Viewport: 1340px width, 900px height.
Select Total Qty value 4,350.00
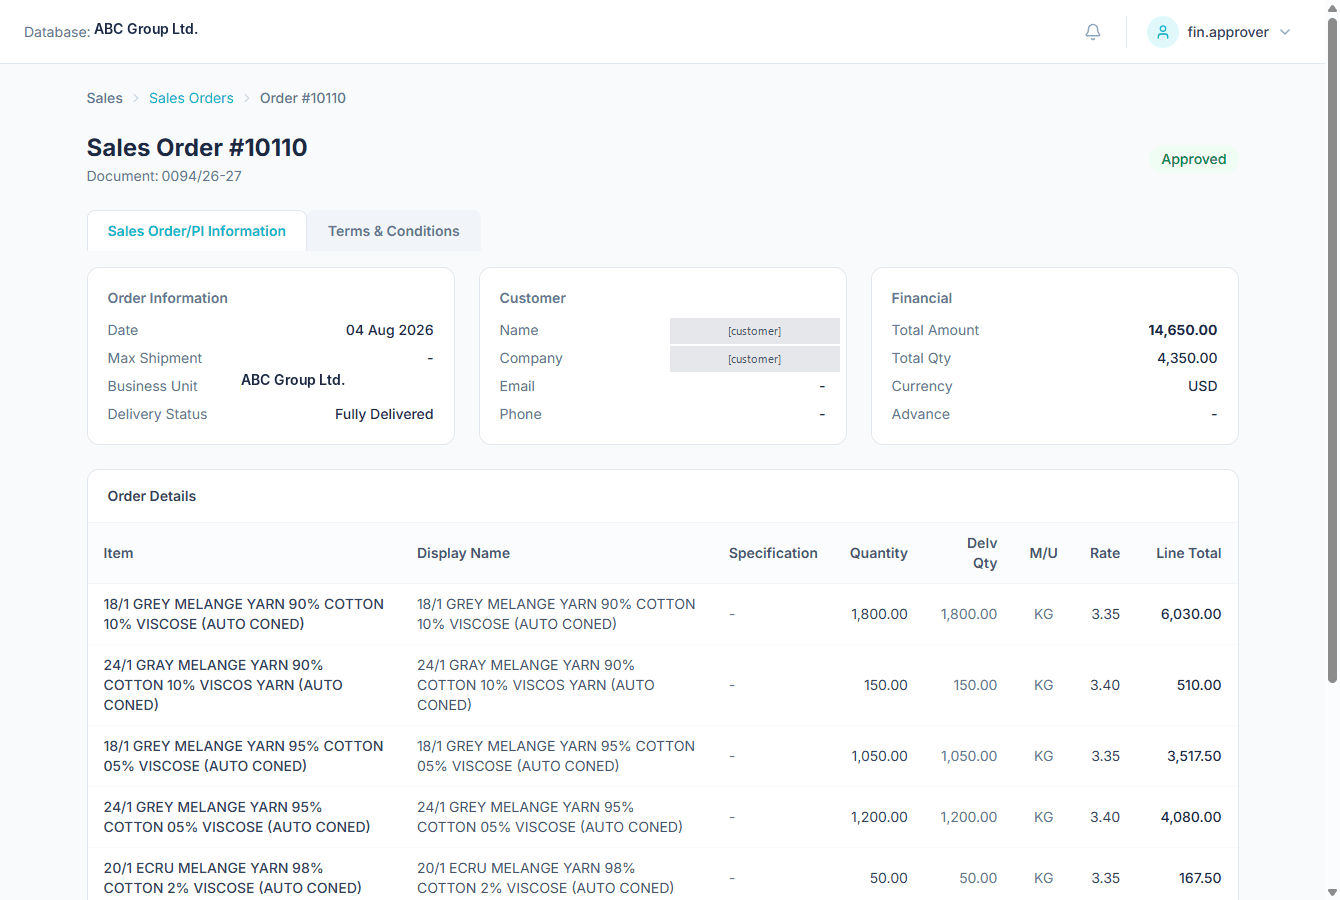tap(1187, 358)
